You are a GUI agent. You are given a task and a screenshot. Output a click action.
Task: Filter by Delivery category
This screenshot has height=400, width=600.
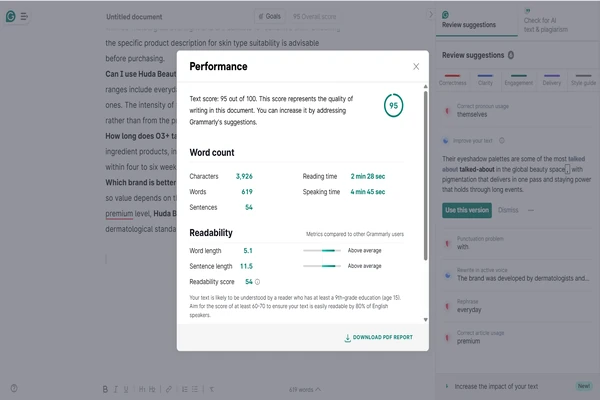[551, 80]
